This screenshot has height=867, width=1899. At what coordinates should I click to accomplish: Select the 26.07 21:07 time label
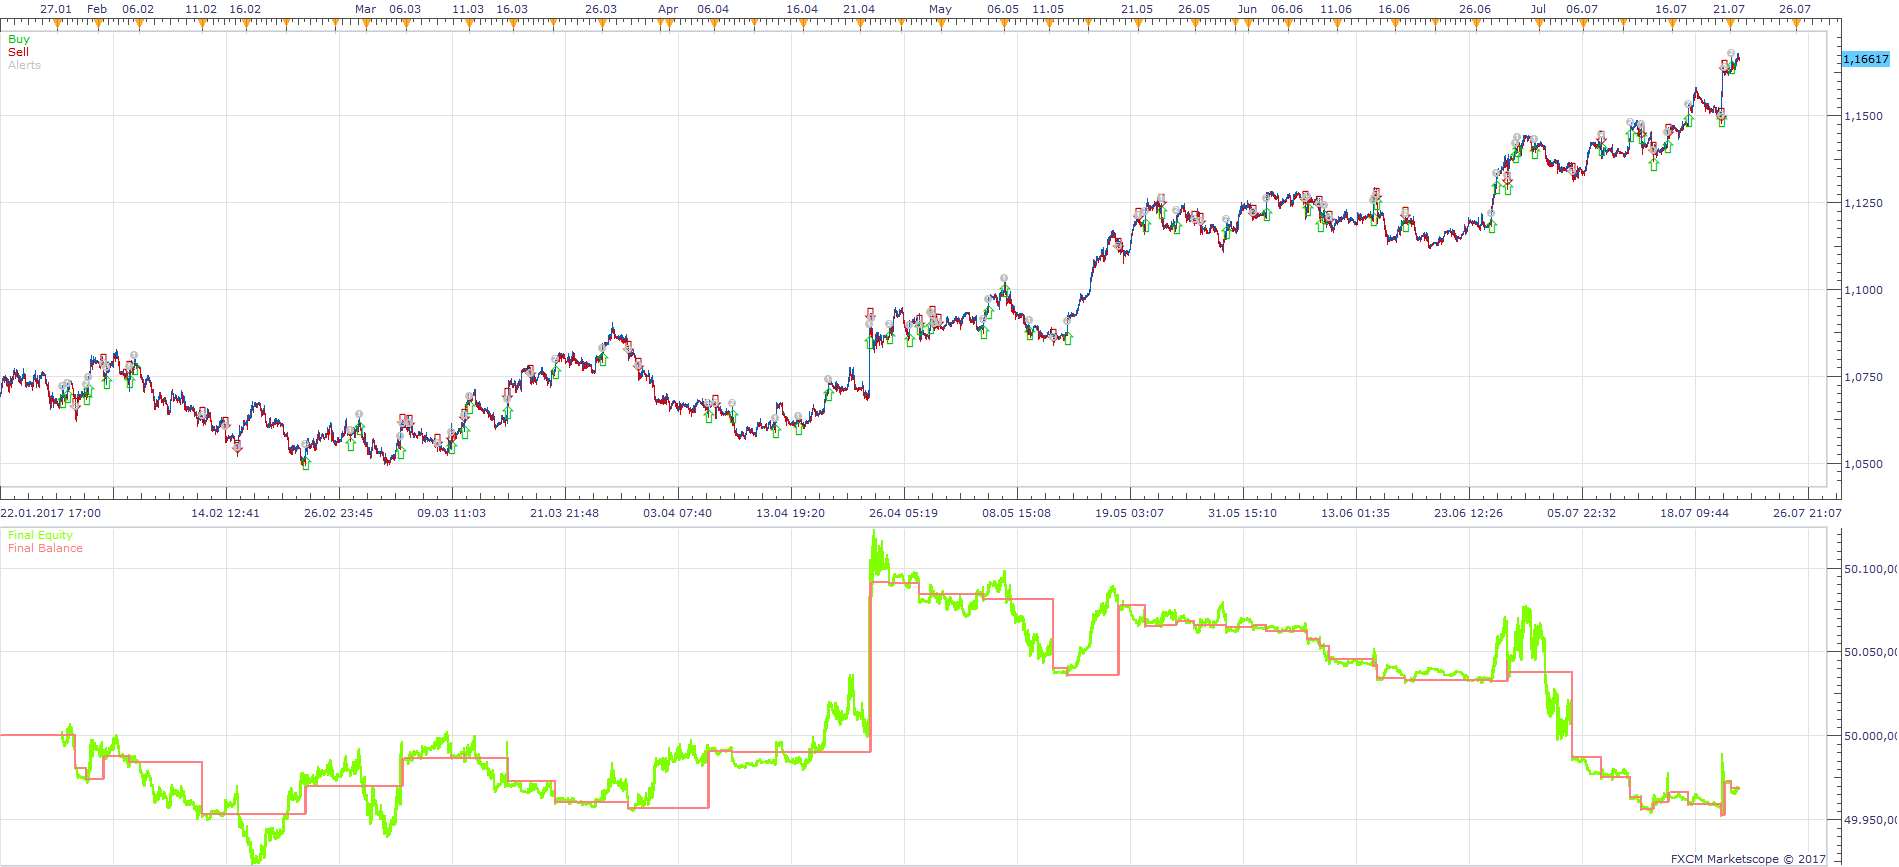(x=1807, y=513)
